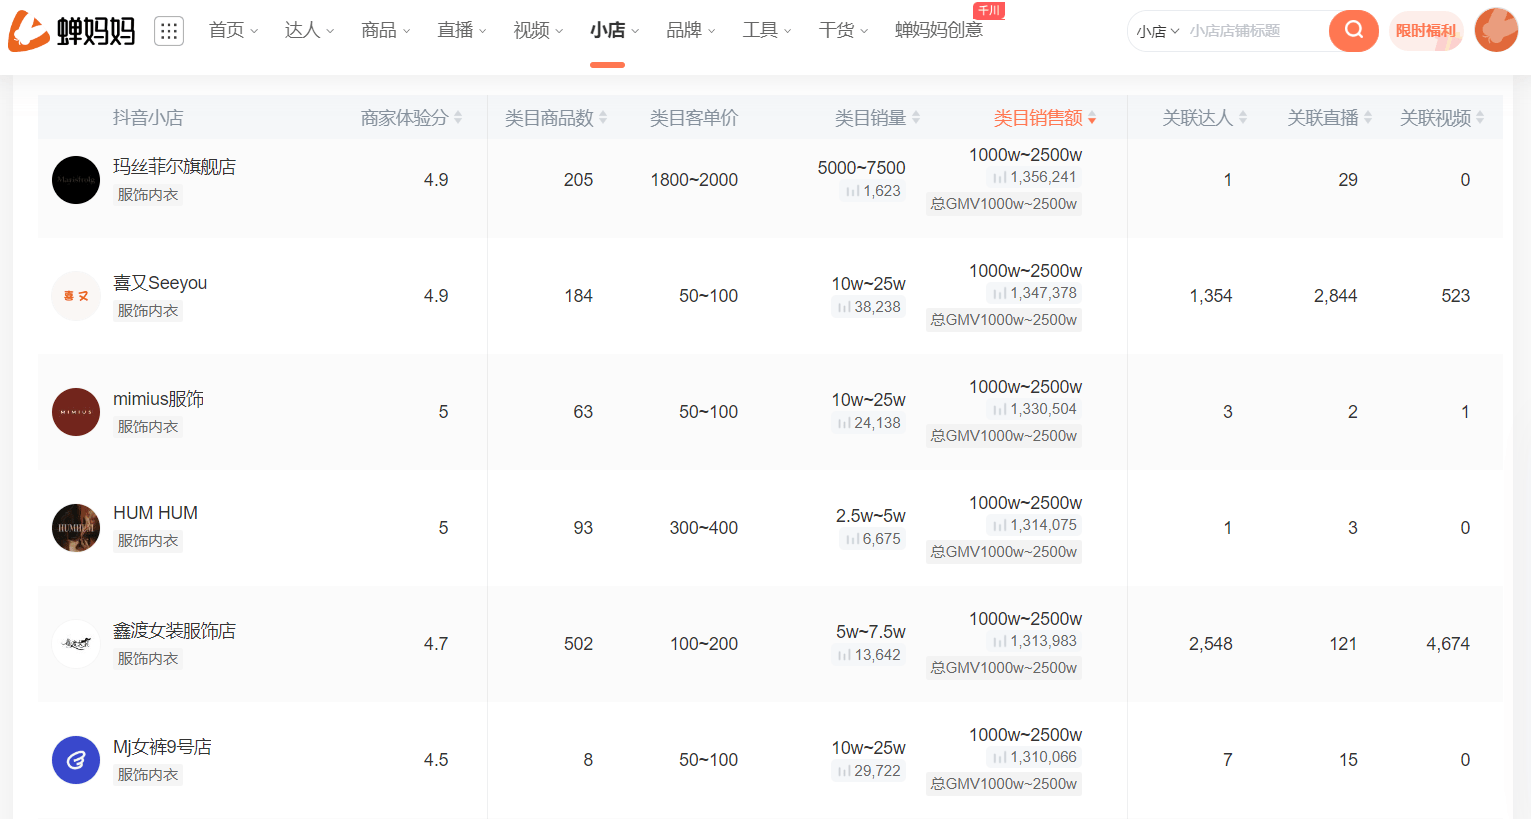Click 喜又Seeyou shop logo
This screenshot has height=819, width=1531.
[76, 296]
